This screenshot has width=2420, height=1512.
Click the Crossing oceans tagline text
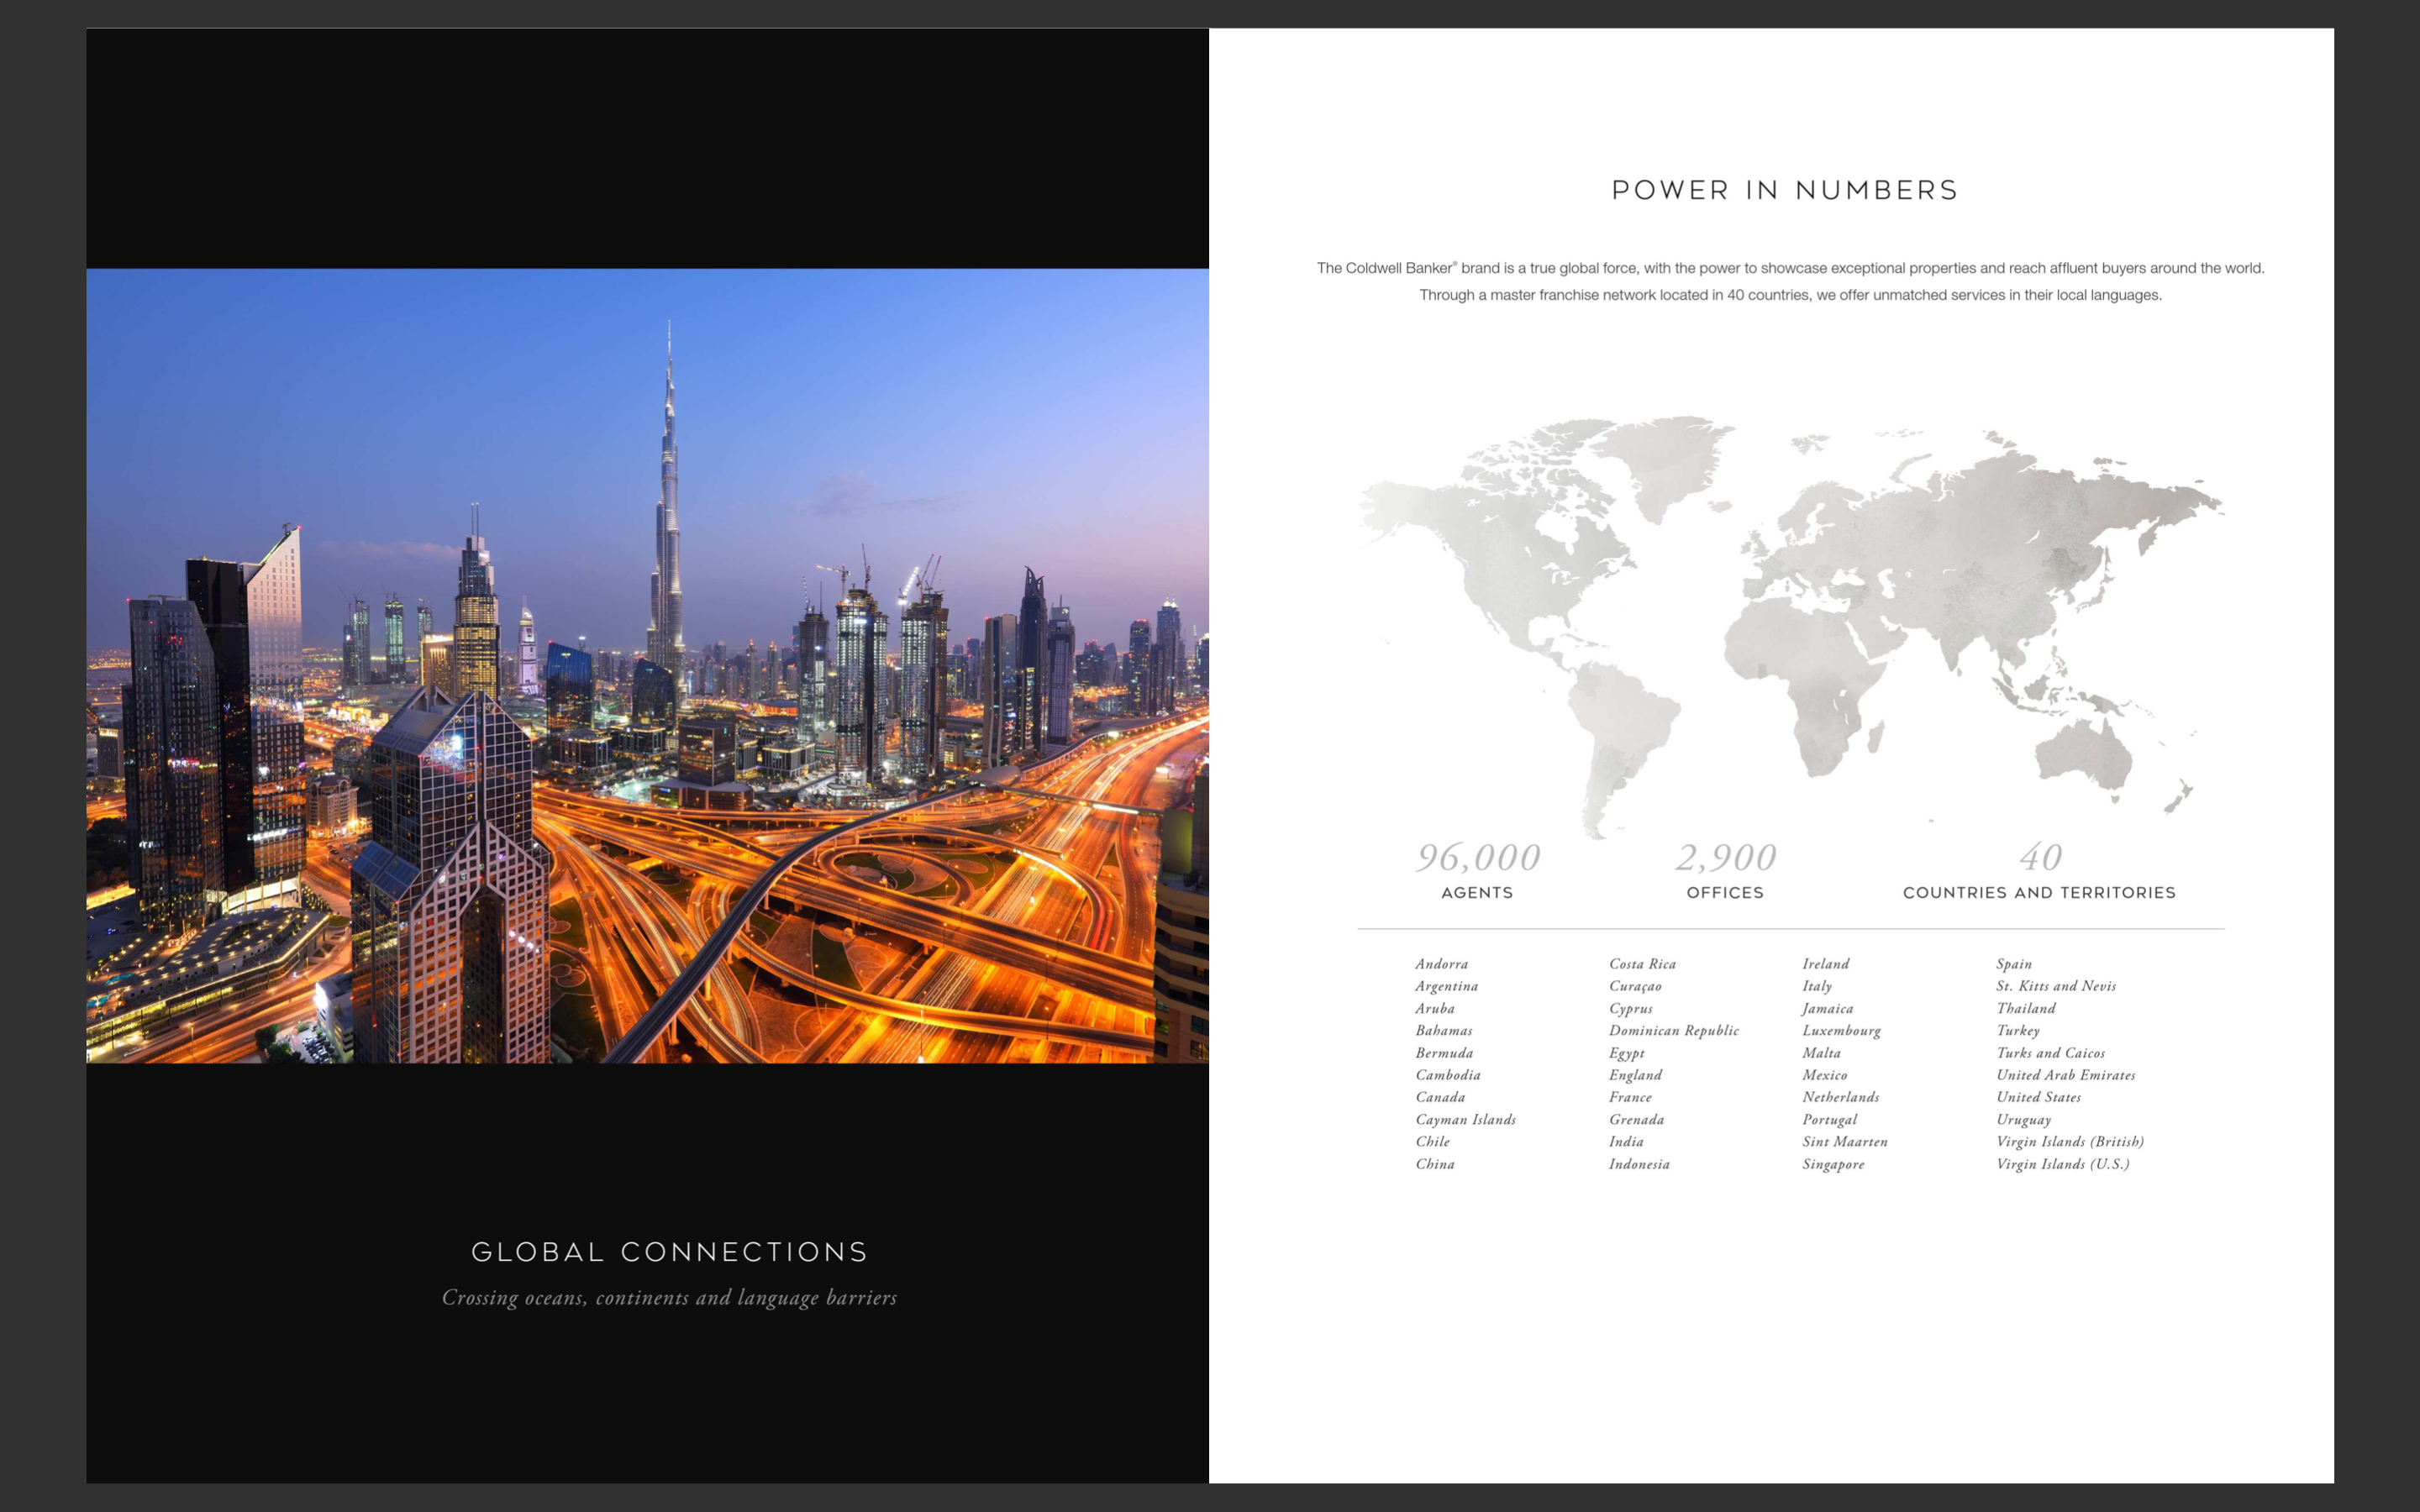click(669, 1298)
